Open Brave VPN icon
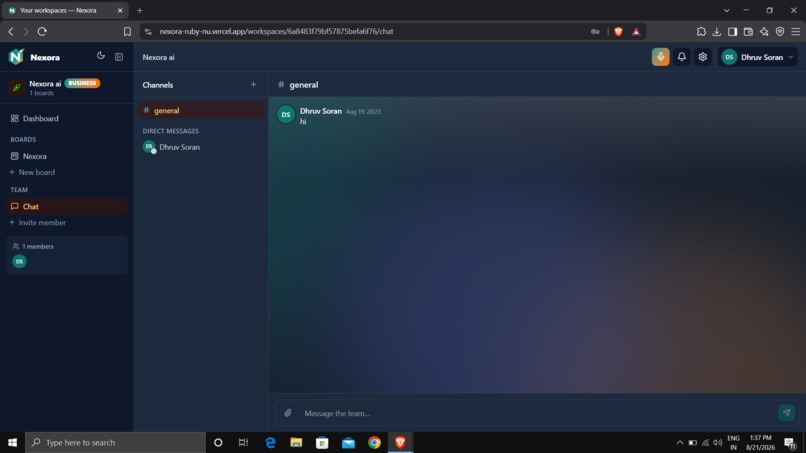Screen dimensions: 806x453 pyautogui.click(x=780, y=31)
